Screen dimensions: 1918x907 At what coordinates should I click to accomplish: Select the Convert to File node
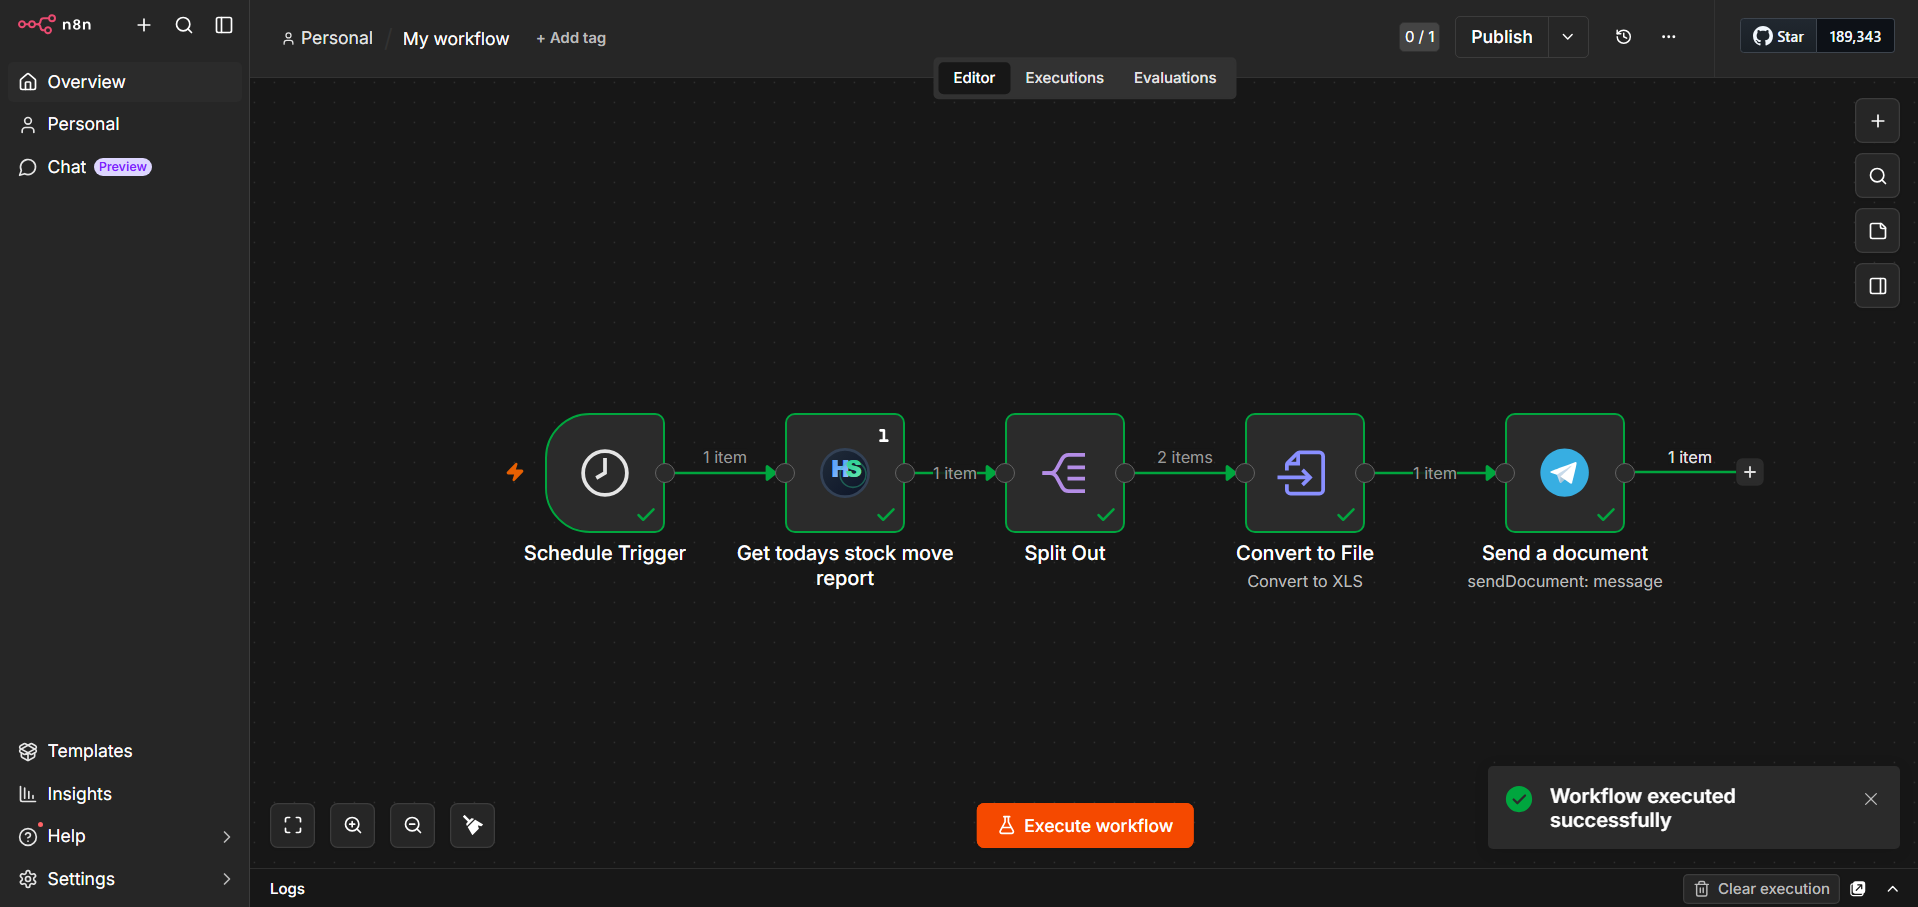[1305, 473]
